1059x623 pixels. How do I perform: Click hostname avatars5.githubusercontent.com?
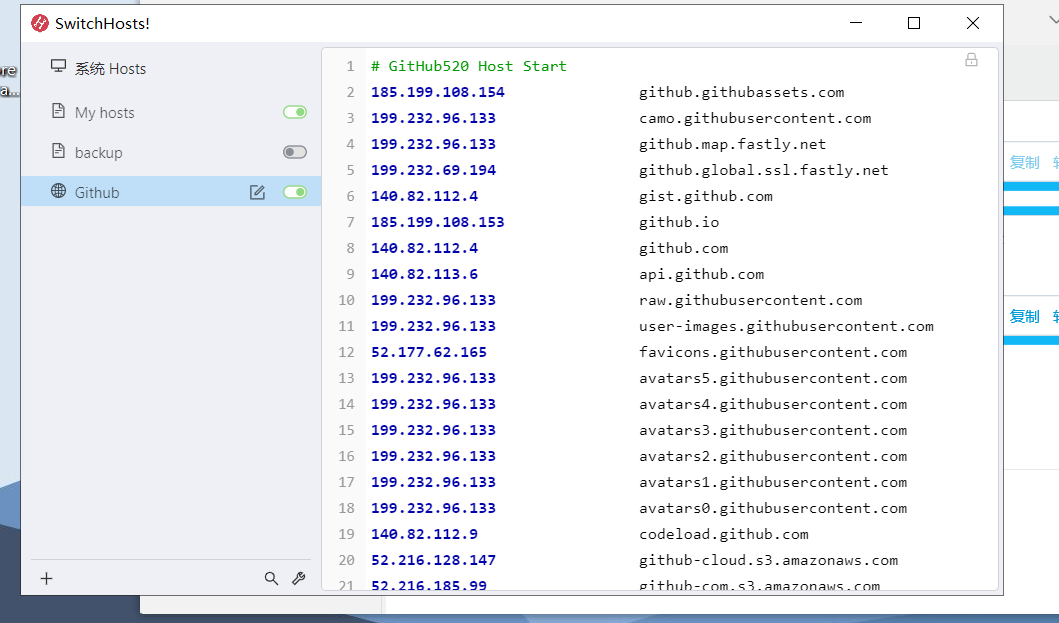coord(773,378)
